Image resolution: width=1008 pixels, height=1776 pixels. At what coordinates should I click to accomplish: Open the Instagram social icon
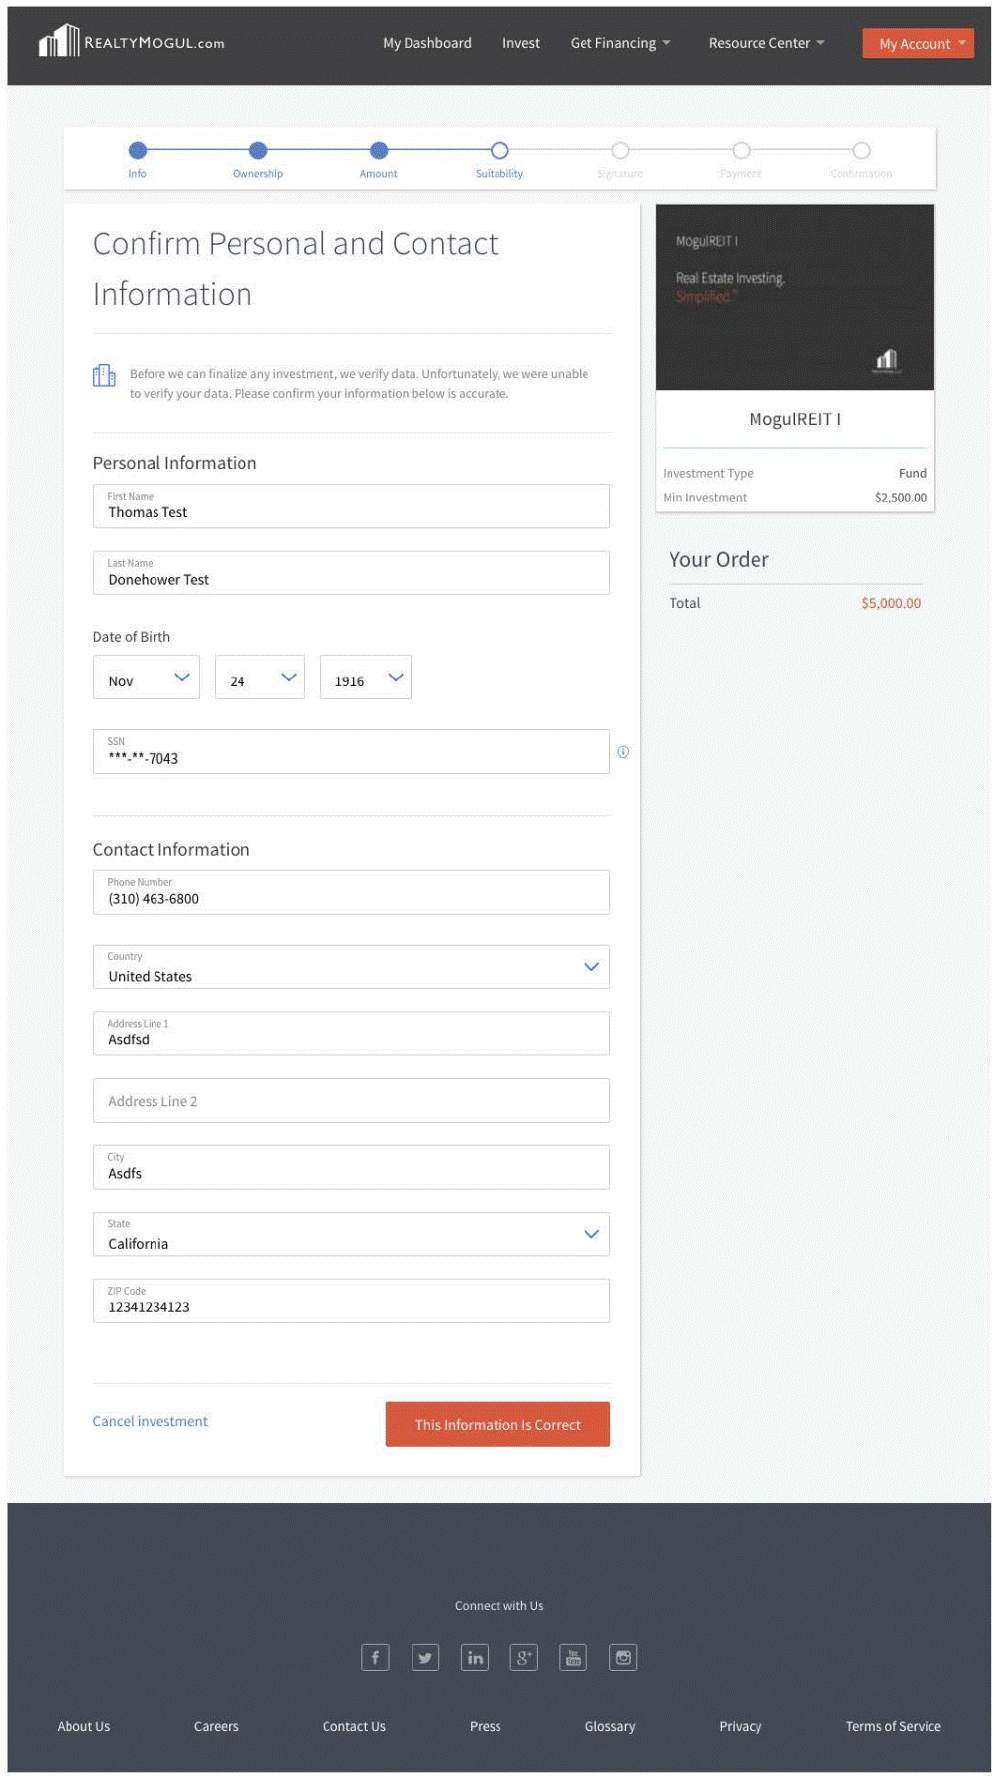623,1657
